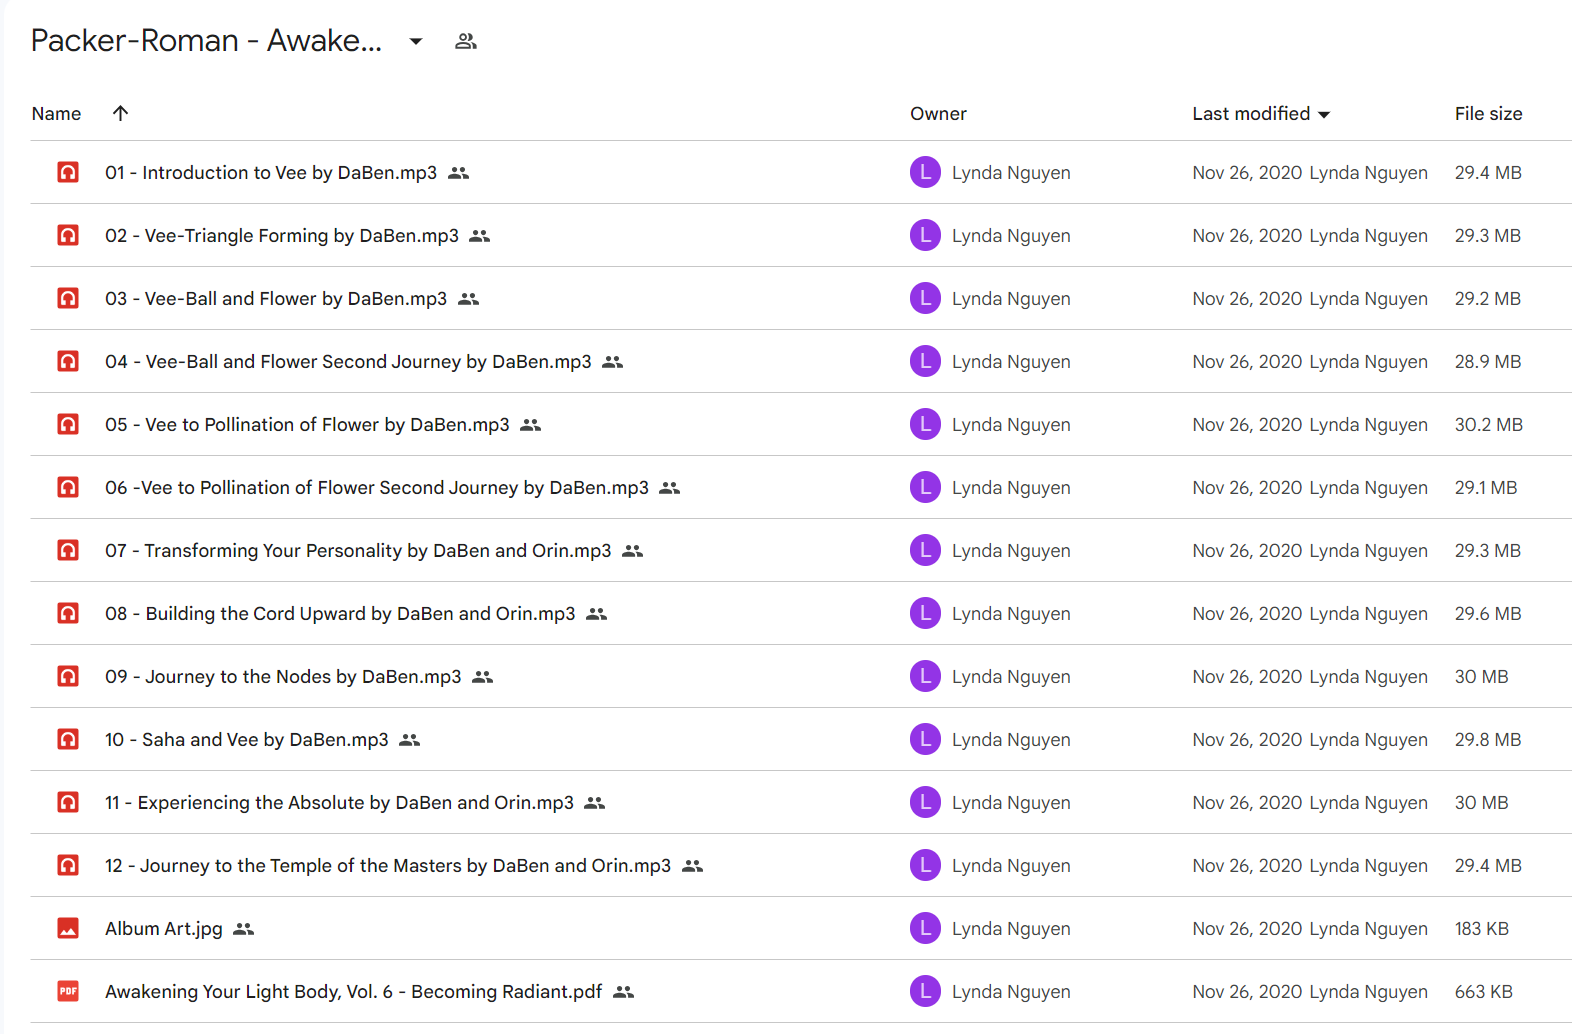Select 10 - Saha and Vee by DaBen.mp3

[x=247, y=740]
